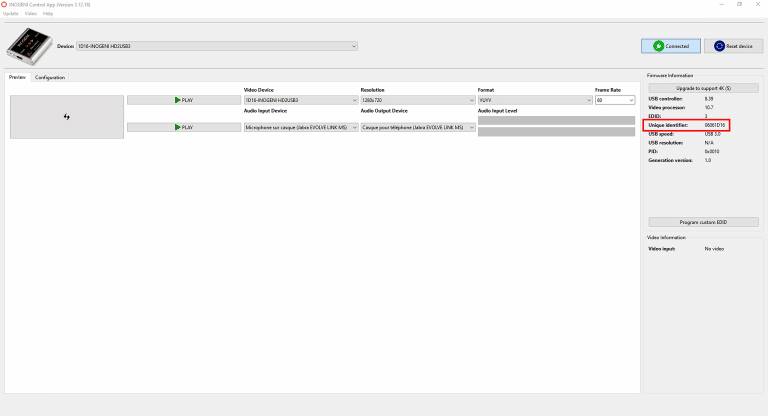The width and height of the screenshot is (768, 416).
Task: Click the Generation version value 1.0
Action: tap(708, 161)
